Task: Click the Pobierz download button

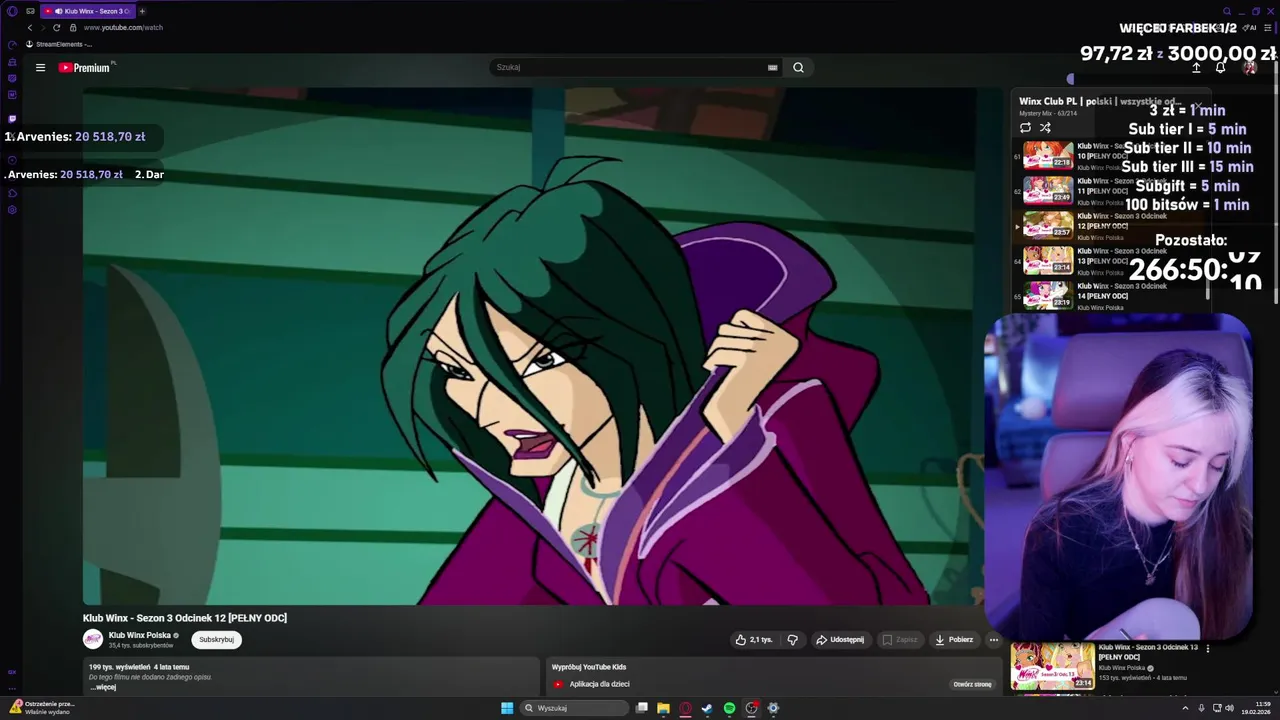Action: point(954,640)
